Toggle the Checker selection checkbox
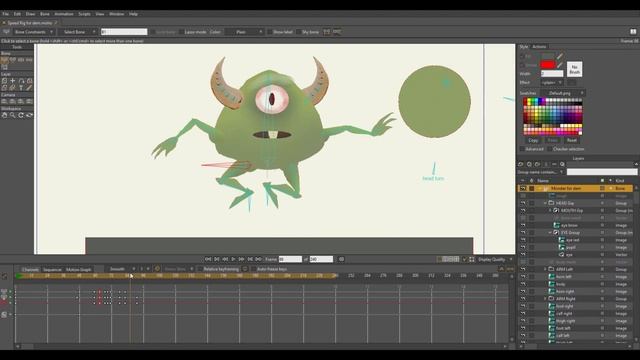Screen dimensions: 640x360 pos(549,149)
